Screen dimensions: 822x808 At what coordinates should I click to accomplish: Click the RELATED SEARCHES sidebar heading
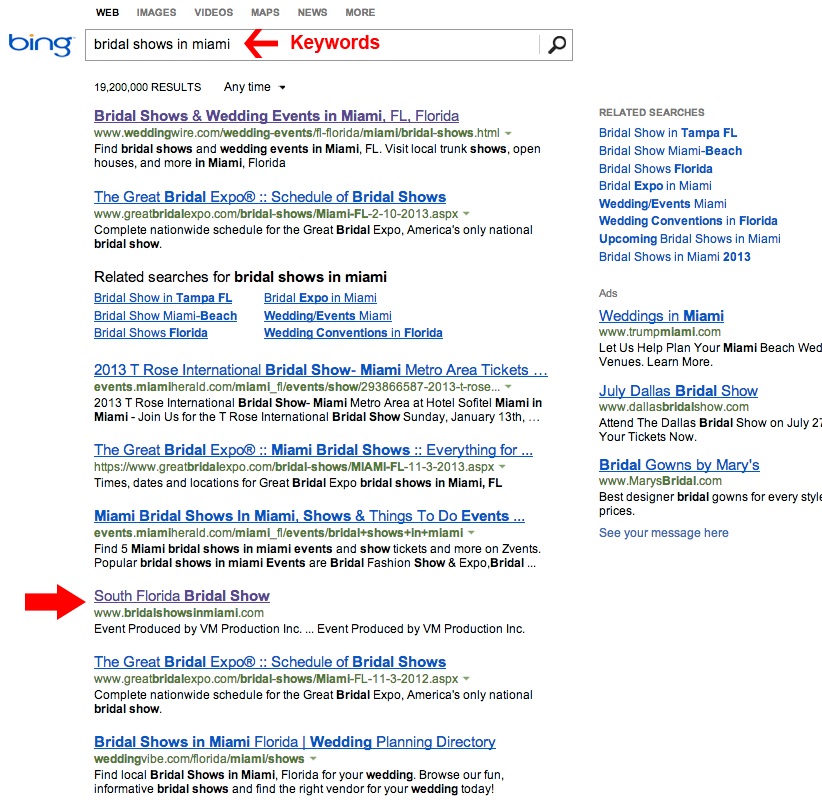pyautogui.click(x=652, y=113)
